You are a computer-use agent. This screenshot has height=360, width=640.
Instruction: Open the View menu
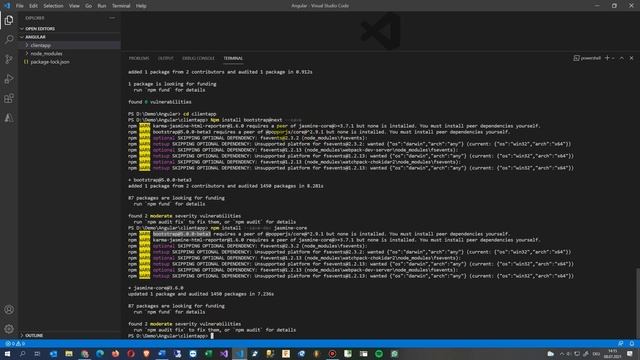[x=74, y=6]
